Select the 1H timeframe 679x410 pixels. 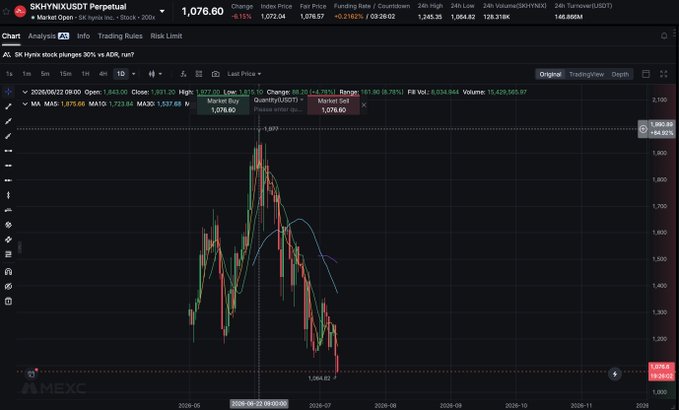pos(85,74)
